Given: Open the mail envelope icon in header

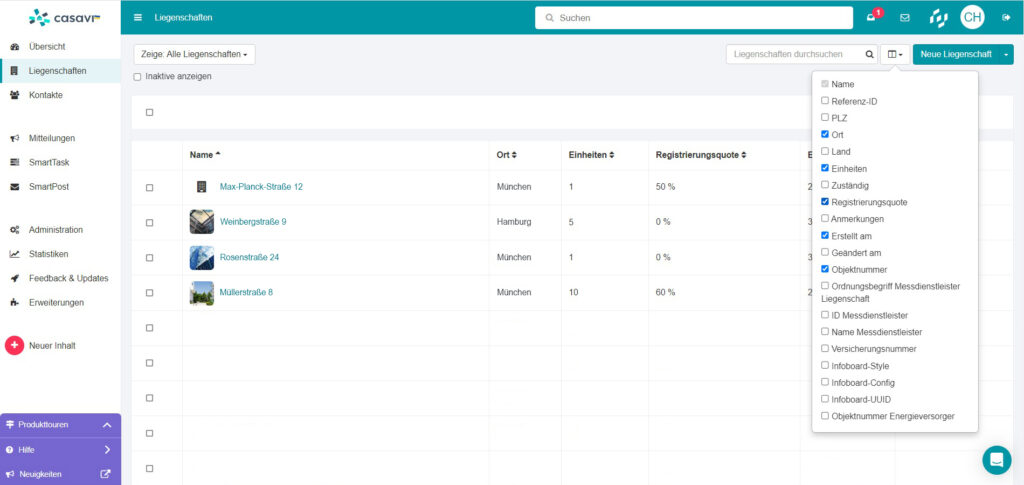Looking at the screenshot, I should point(905,17).
